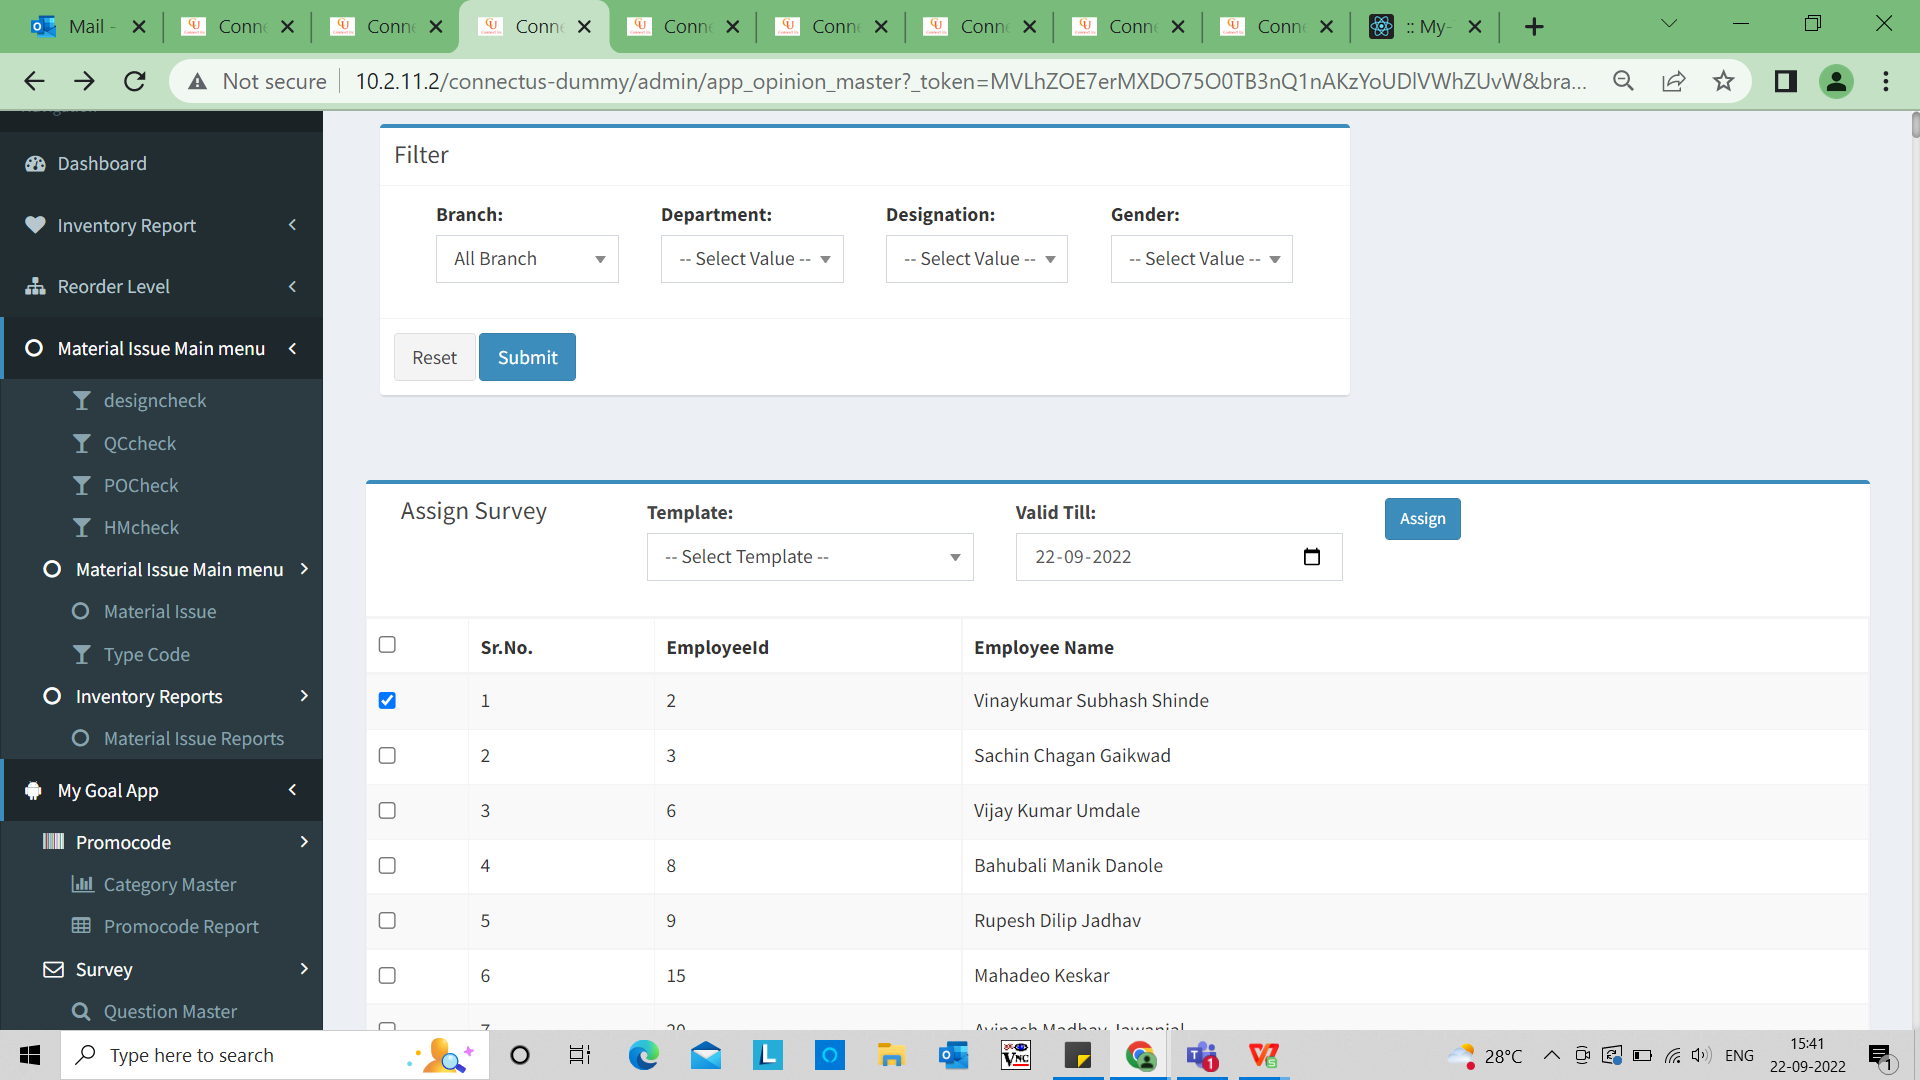Tick the select-all checkbox in the table header
This screenshot has height=1080, width=1920.
click(387, 645)
